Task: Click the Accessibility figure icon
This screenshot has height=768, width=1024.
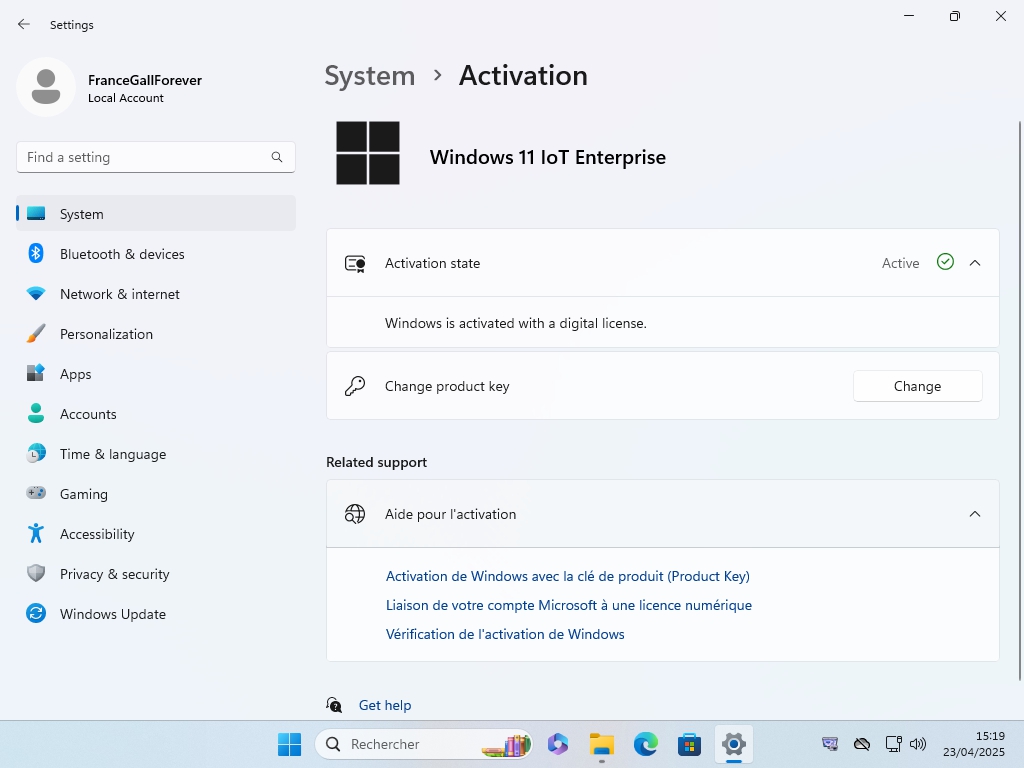Action: (x=36, y=534)
